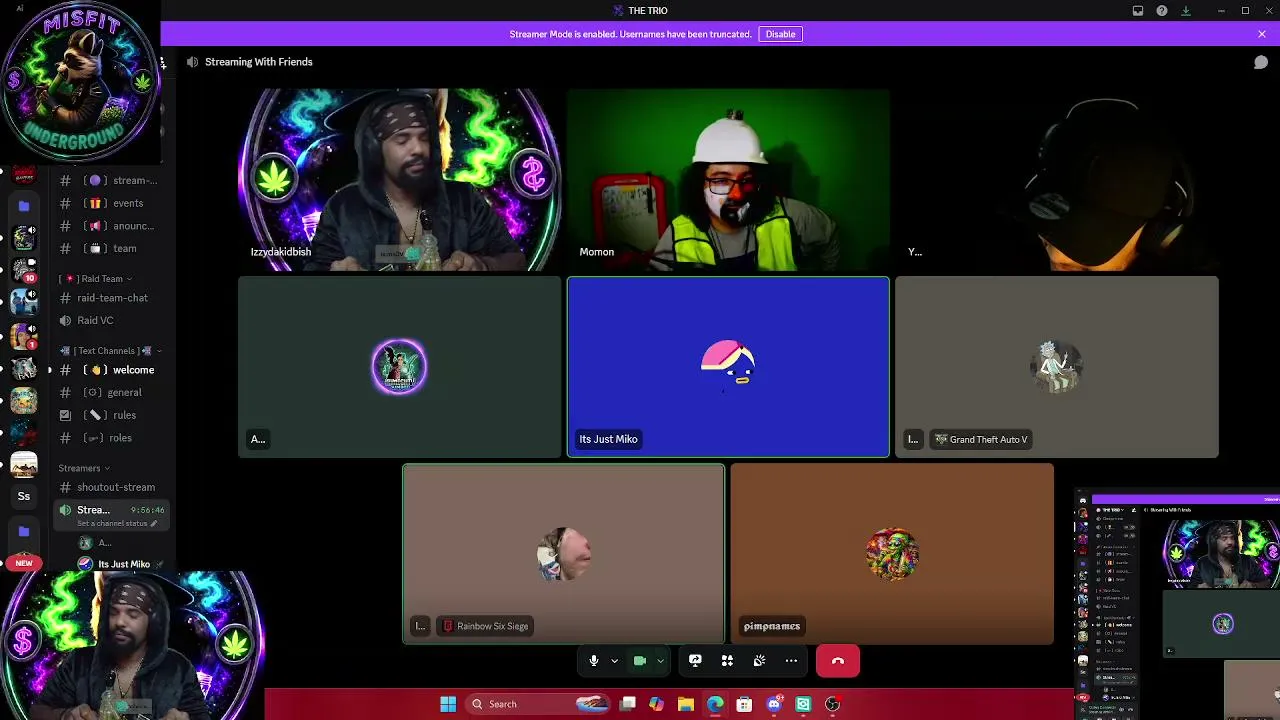
Task: Open the server with 10 notifications badge
Action: tap(24, 270)
